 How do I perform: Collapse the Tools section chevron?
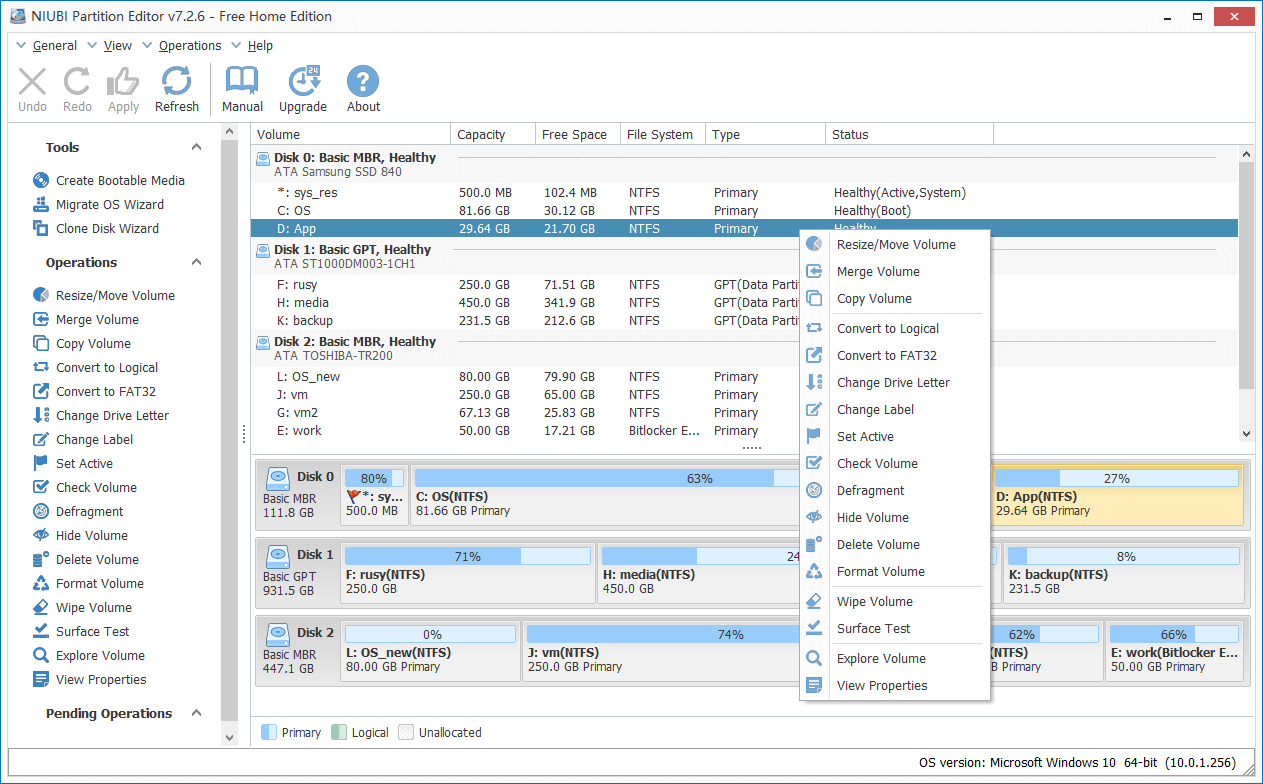(x=196, y=148)
